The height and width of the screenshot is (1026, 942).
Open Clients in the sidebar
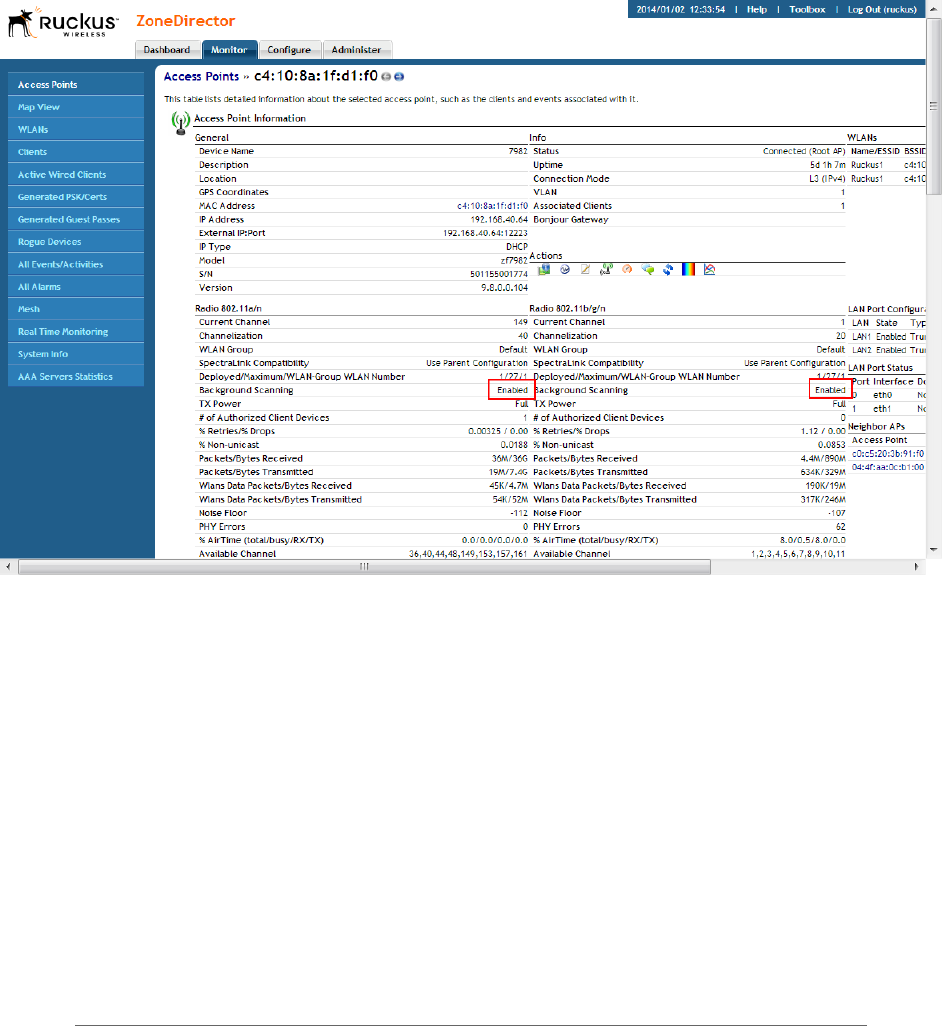[x=76, y=152]
